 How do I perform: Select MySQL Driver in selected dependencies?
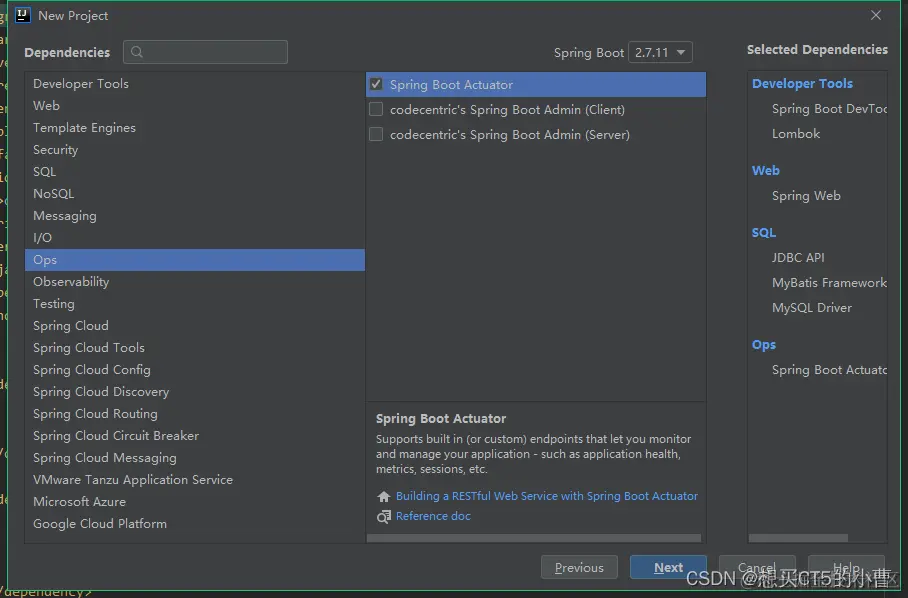point(812,307)
